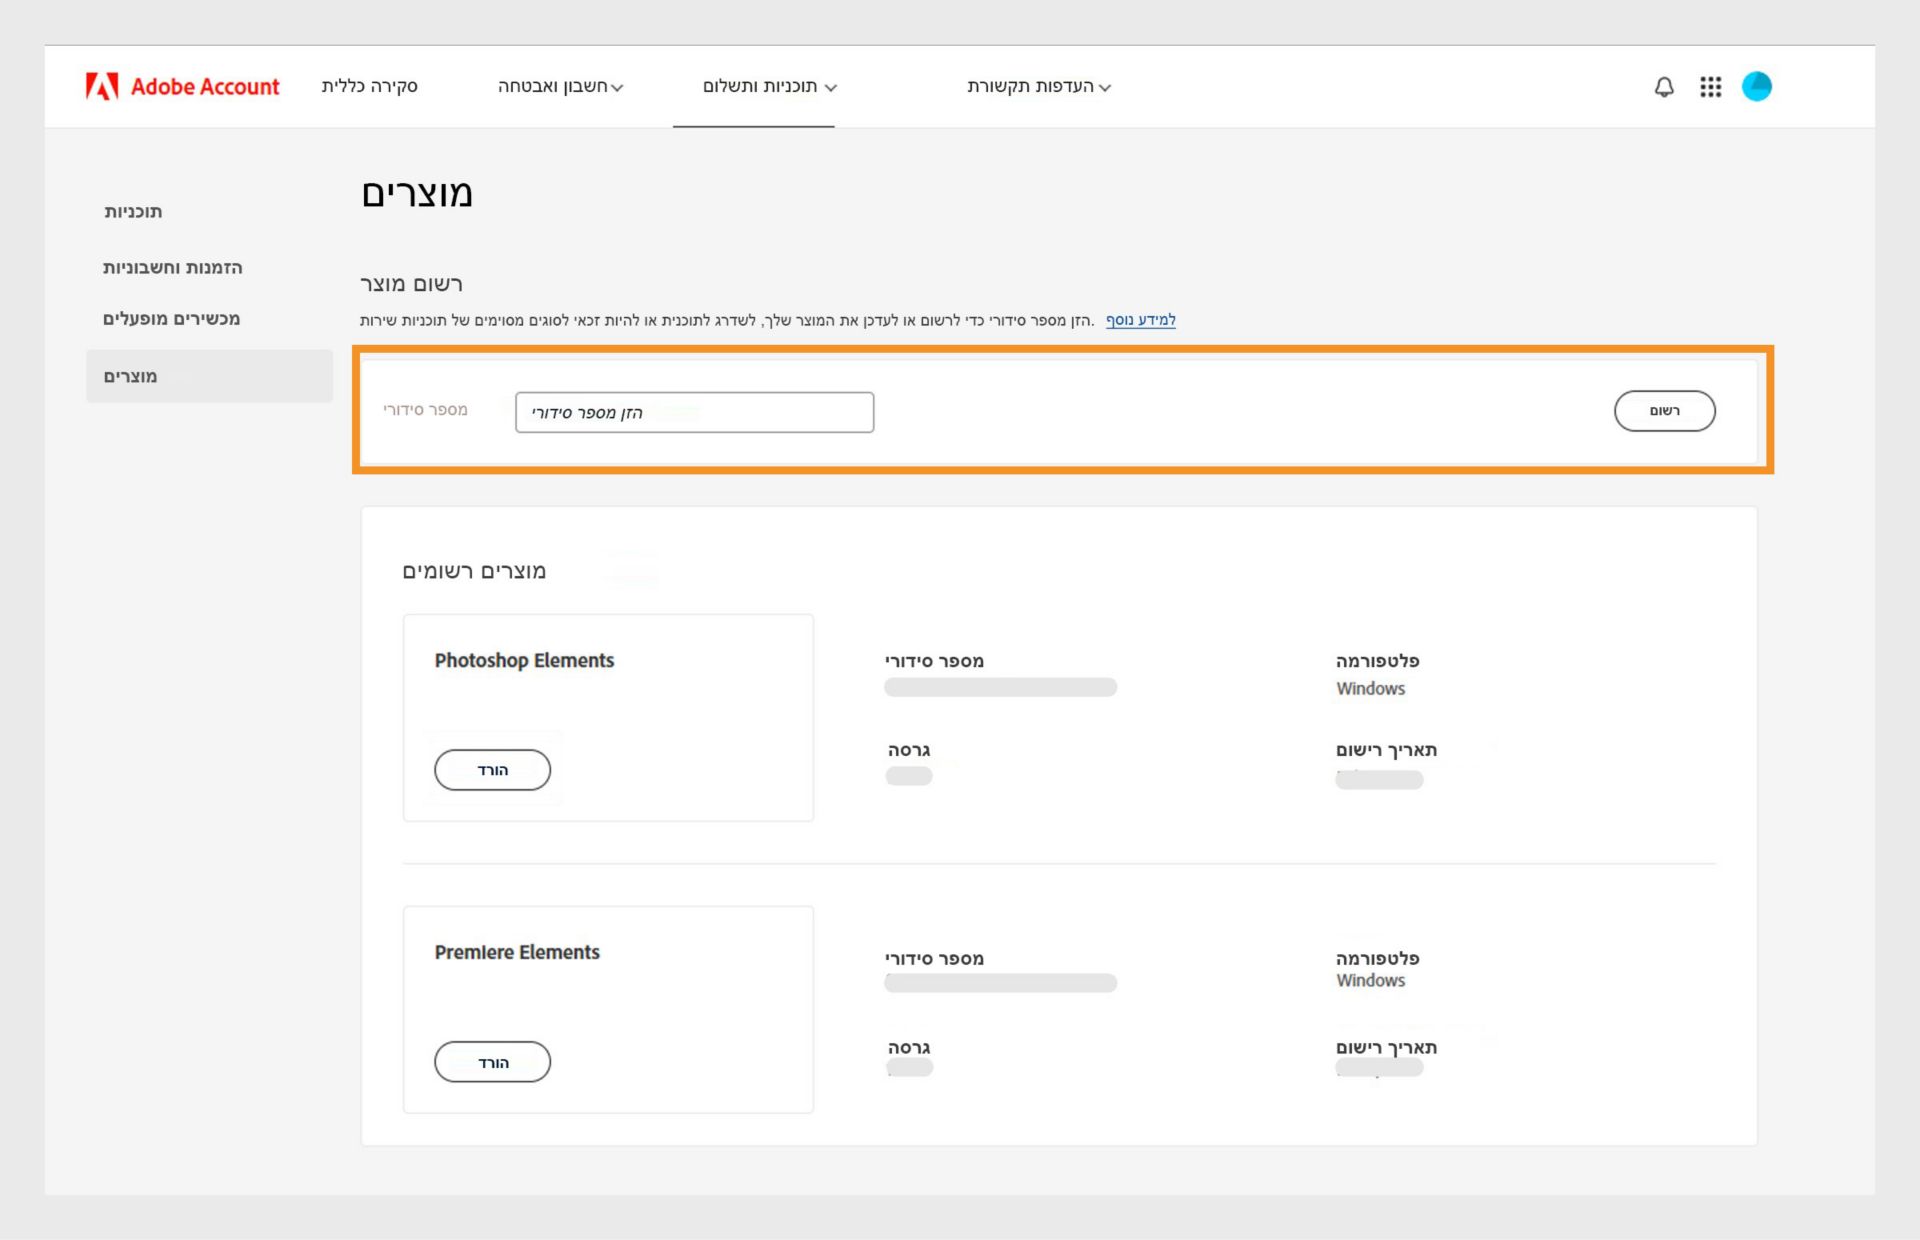
Task: Click the רשום register button
Action: 1664,410
